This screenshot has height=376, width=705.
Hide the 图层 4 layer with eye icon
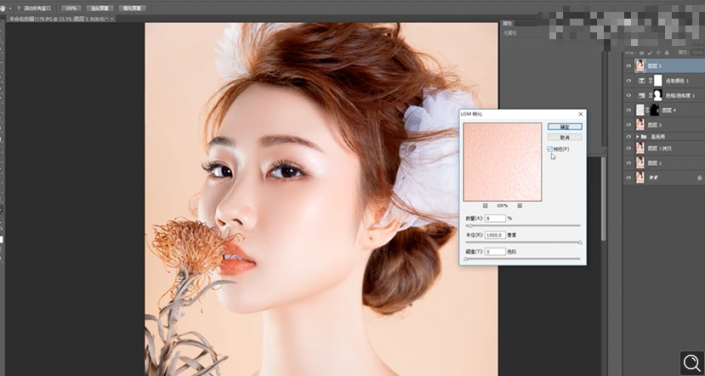(x=629, y=110)
